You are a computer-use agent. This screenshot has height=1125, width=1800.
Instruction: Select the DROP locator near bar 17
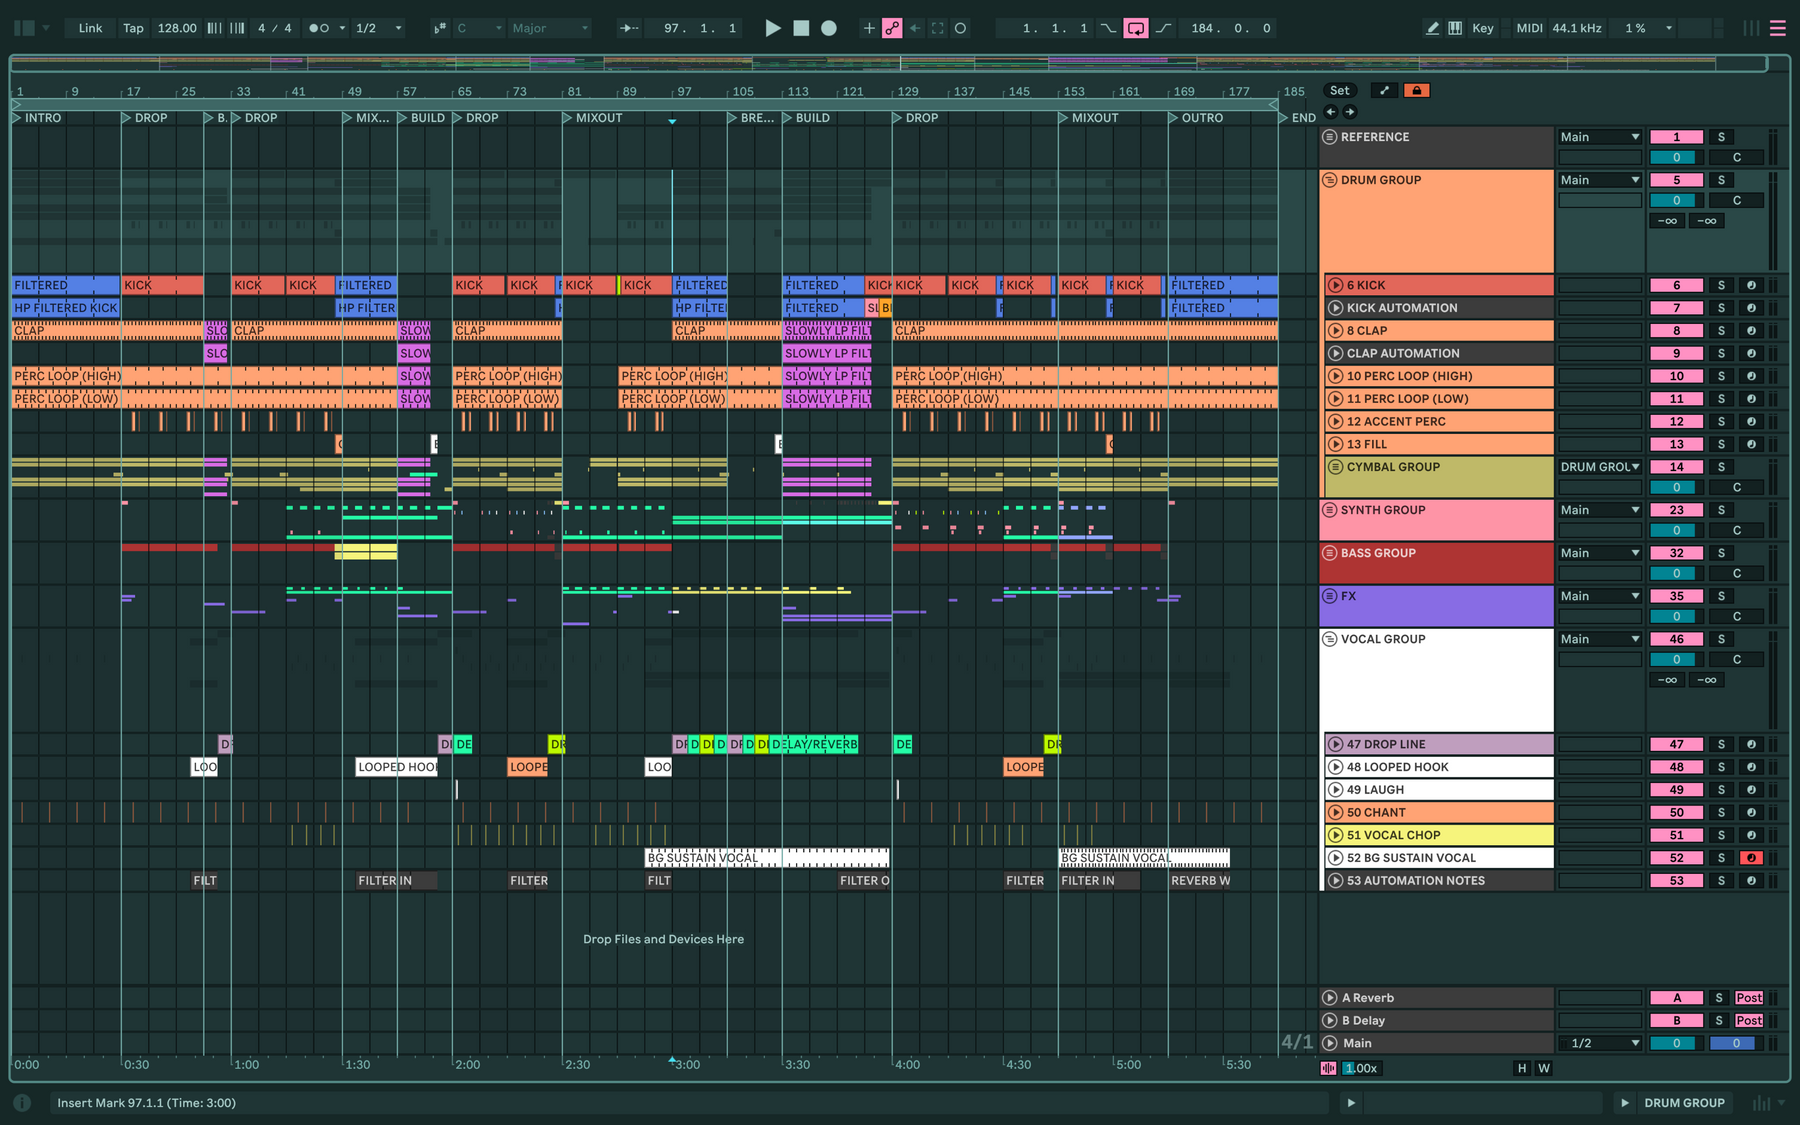145,118
